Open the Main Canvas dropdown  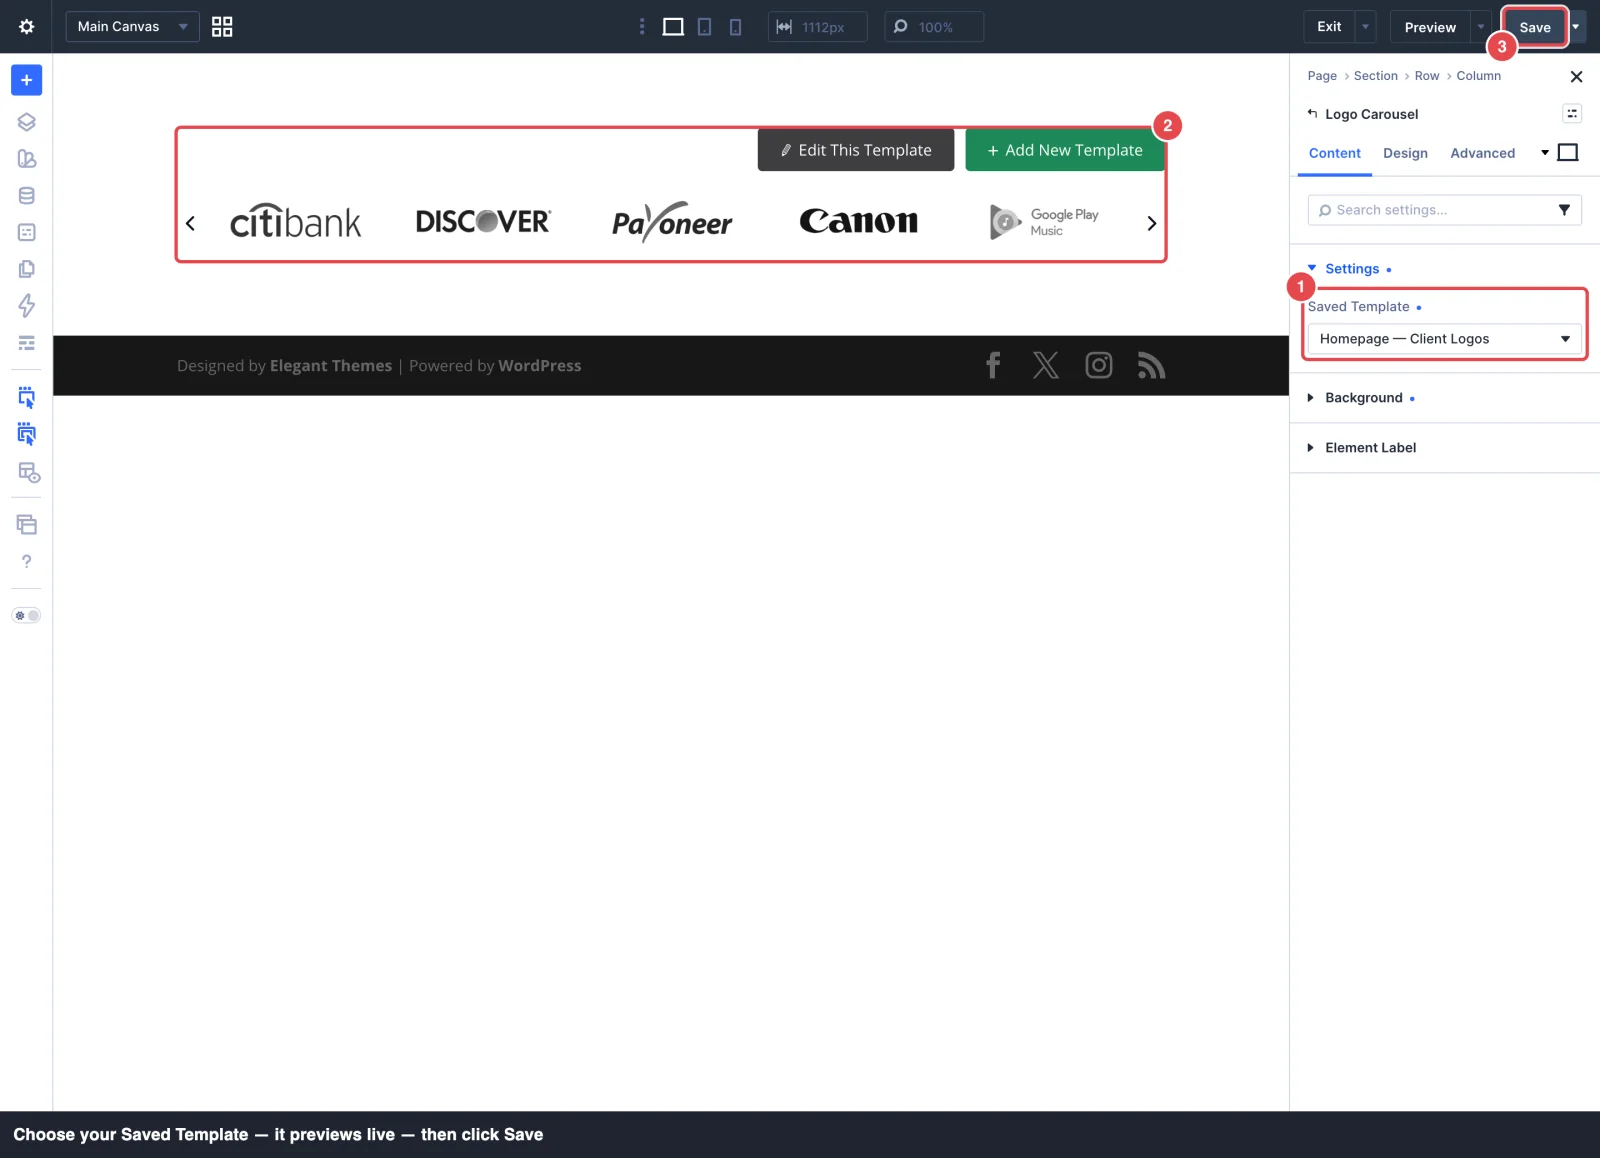[x=132, y=27]
